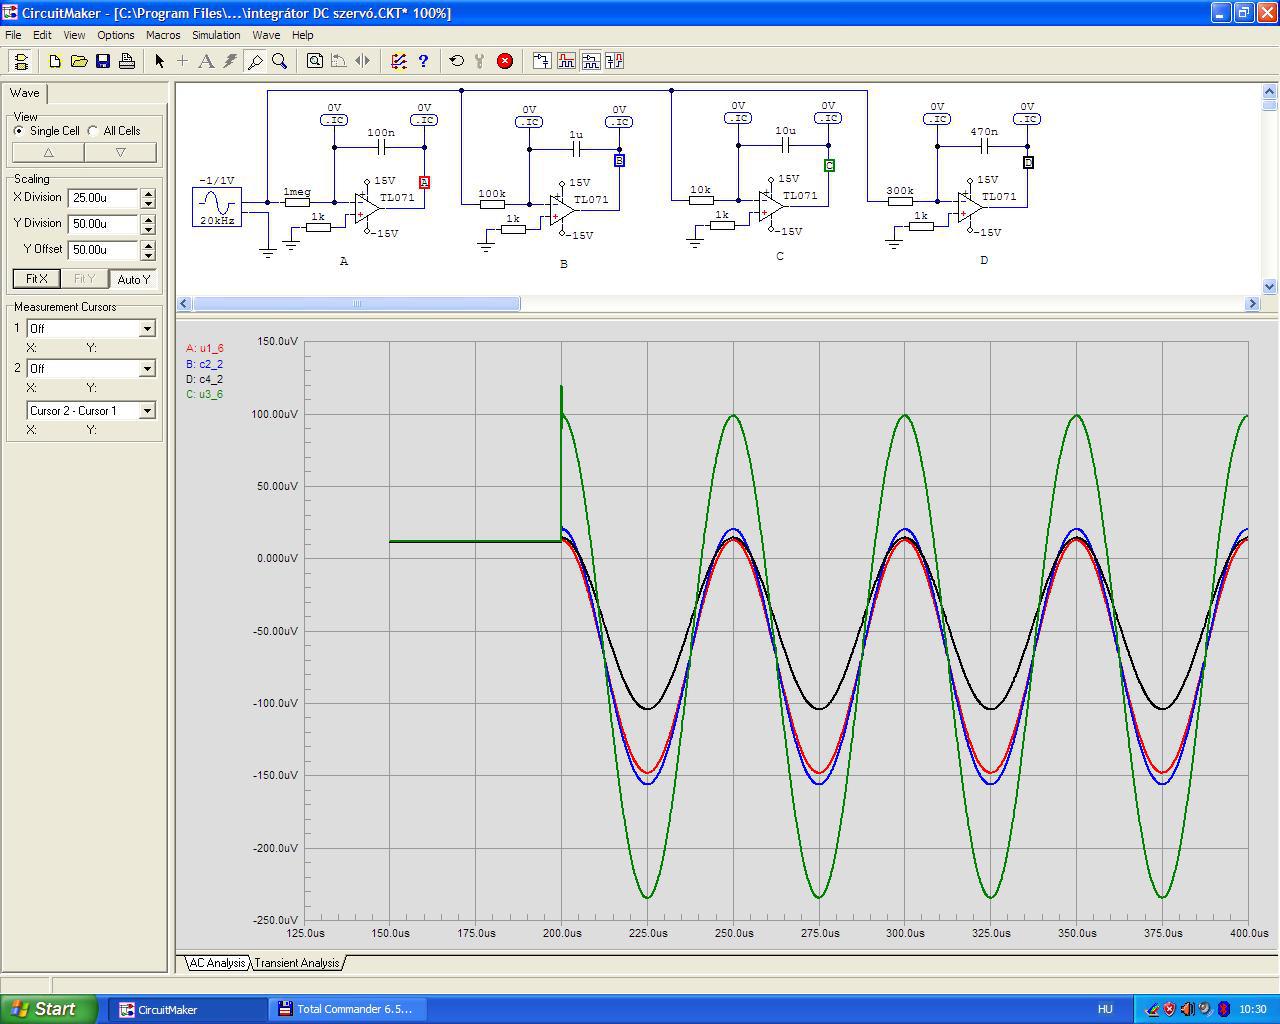Click the X Division value field
The image size is (1280, 1024).
(x=102, y=198)
